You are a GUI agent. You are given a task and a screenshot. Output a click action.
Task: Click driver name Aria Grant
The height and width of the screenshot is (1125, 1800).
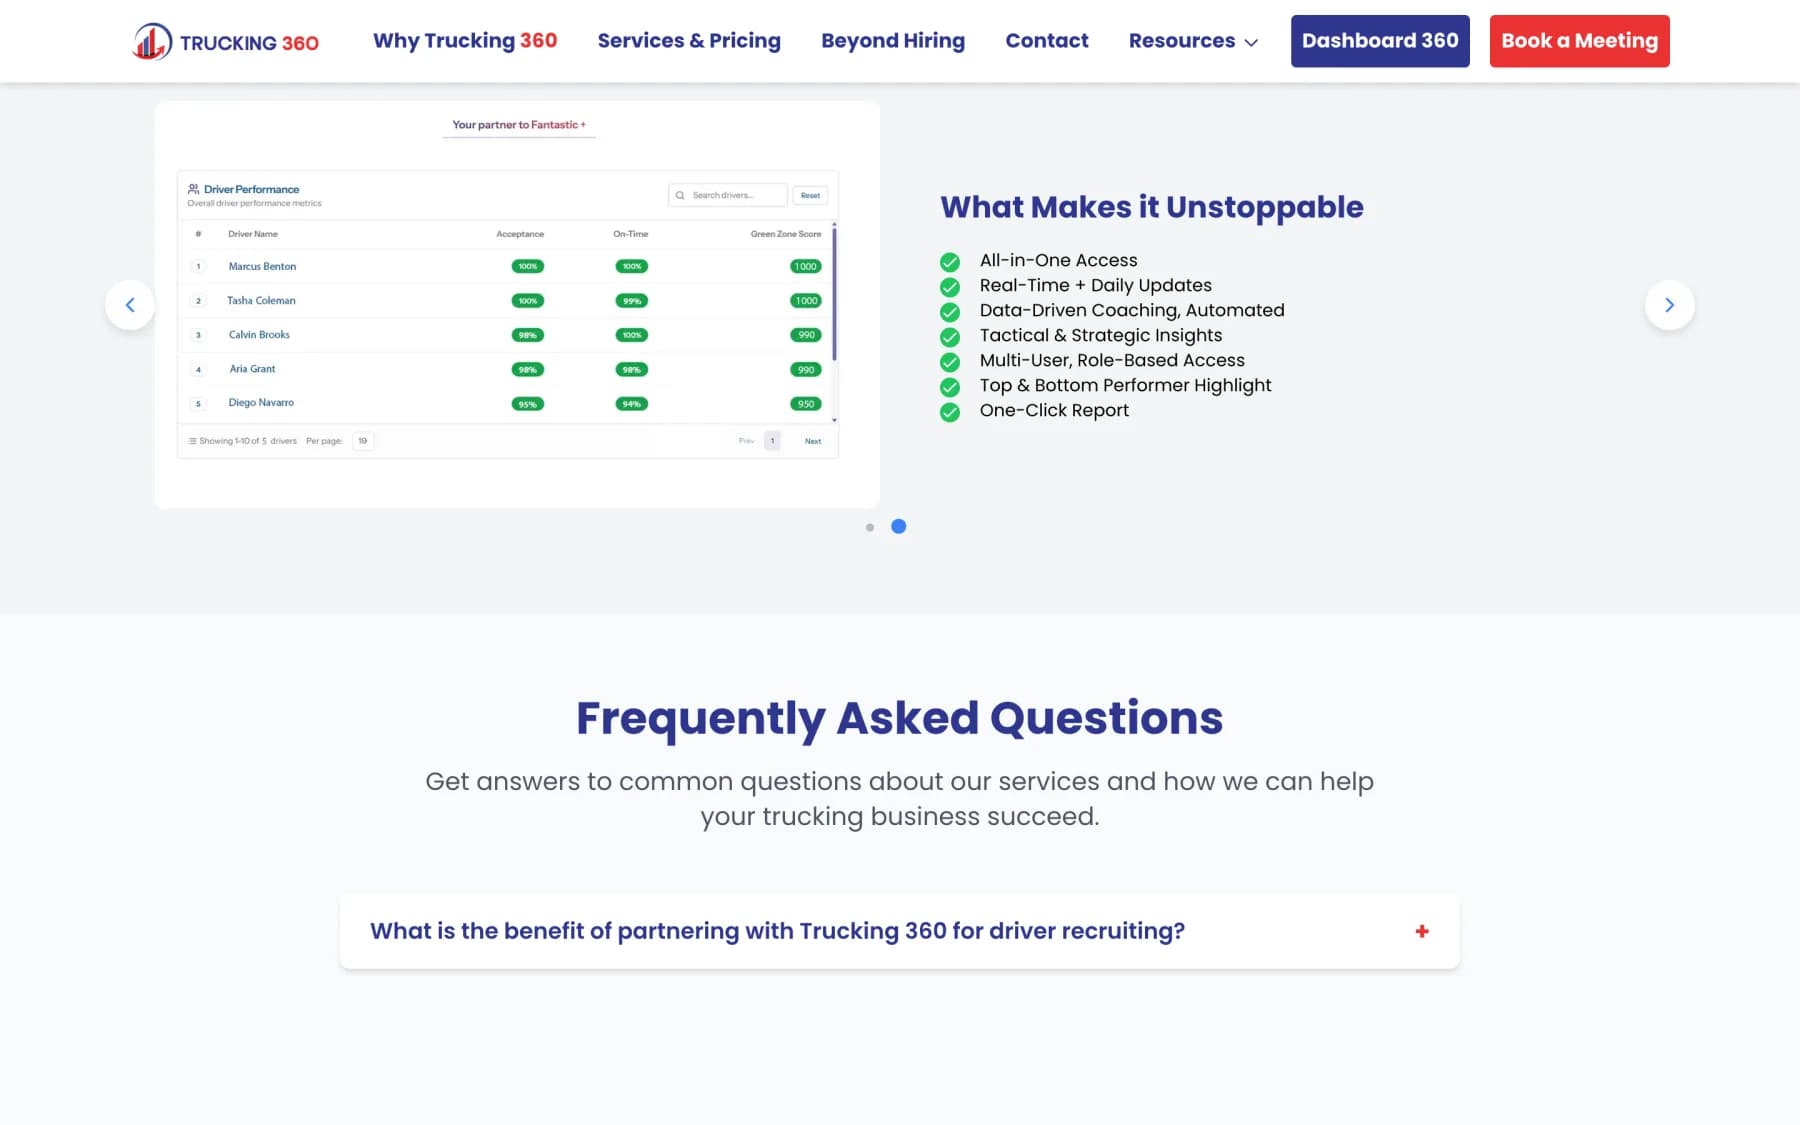(x=252, y=369)
